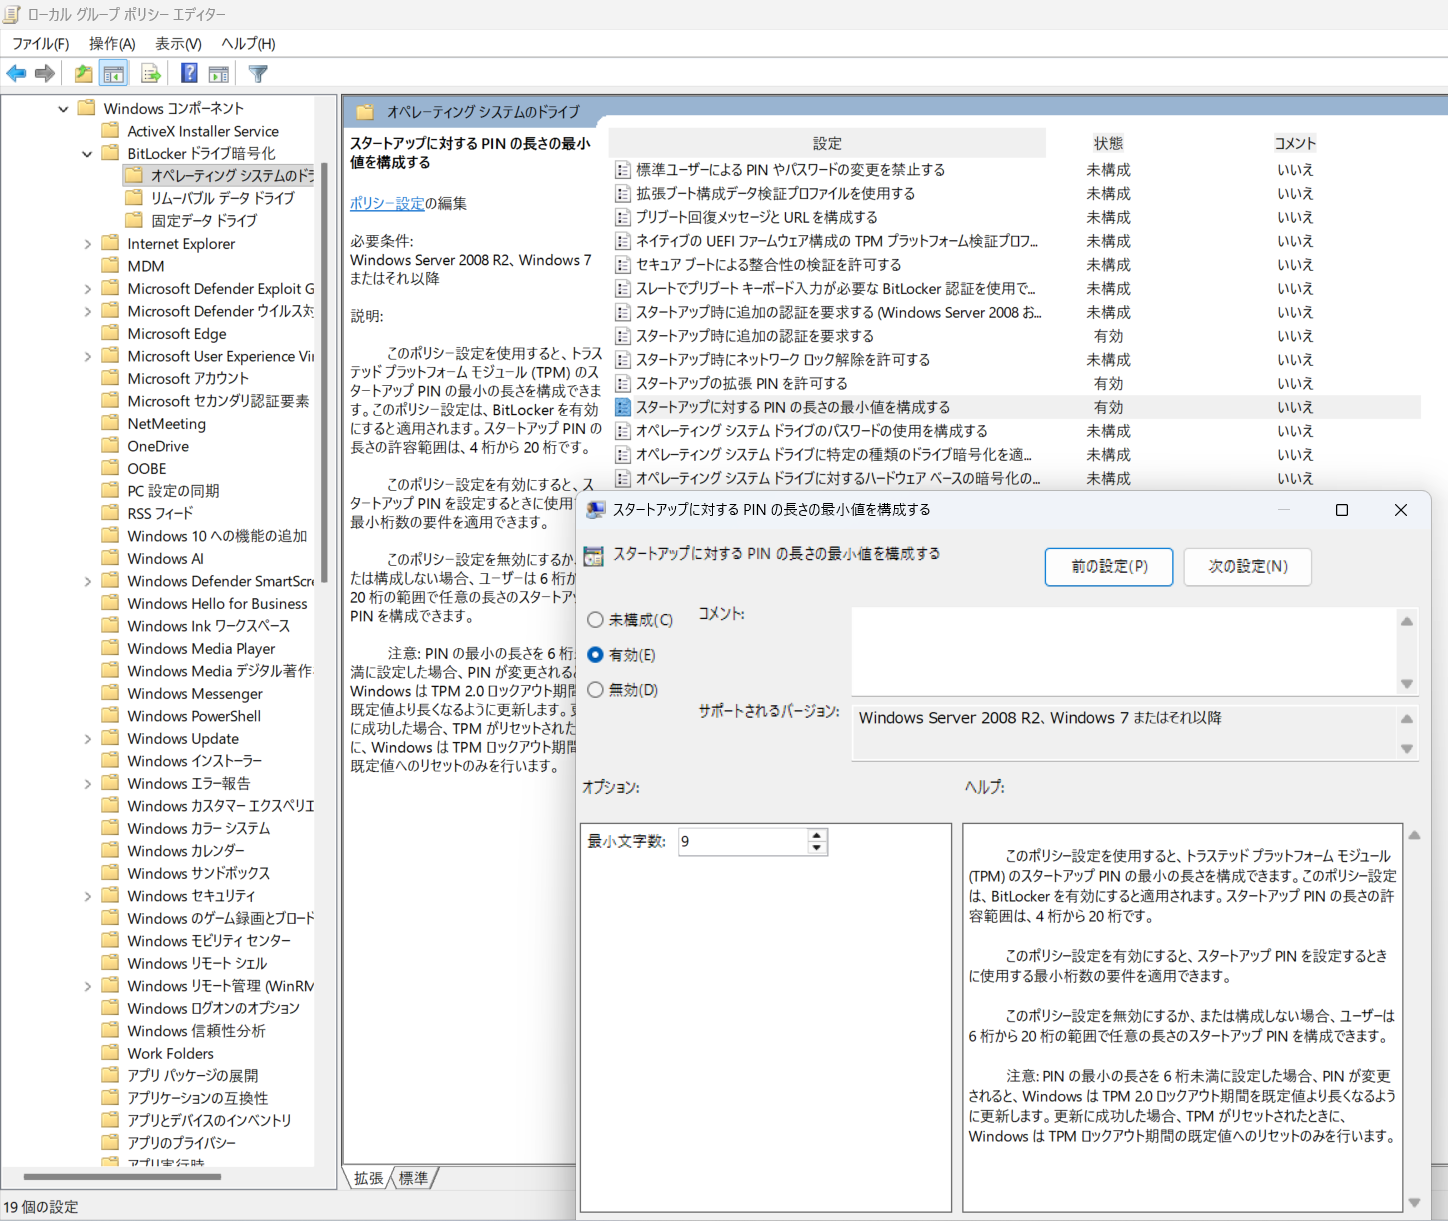Open the 操作(A) menu
The image size is (1448, 1221).
[x=111, y=43]
